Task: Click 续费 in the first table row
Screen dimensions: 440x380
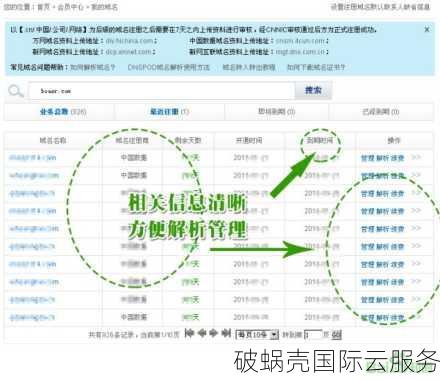Action: 397,158
